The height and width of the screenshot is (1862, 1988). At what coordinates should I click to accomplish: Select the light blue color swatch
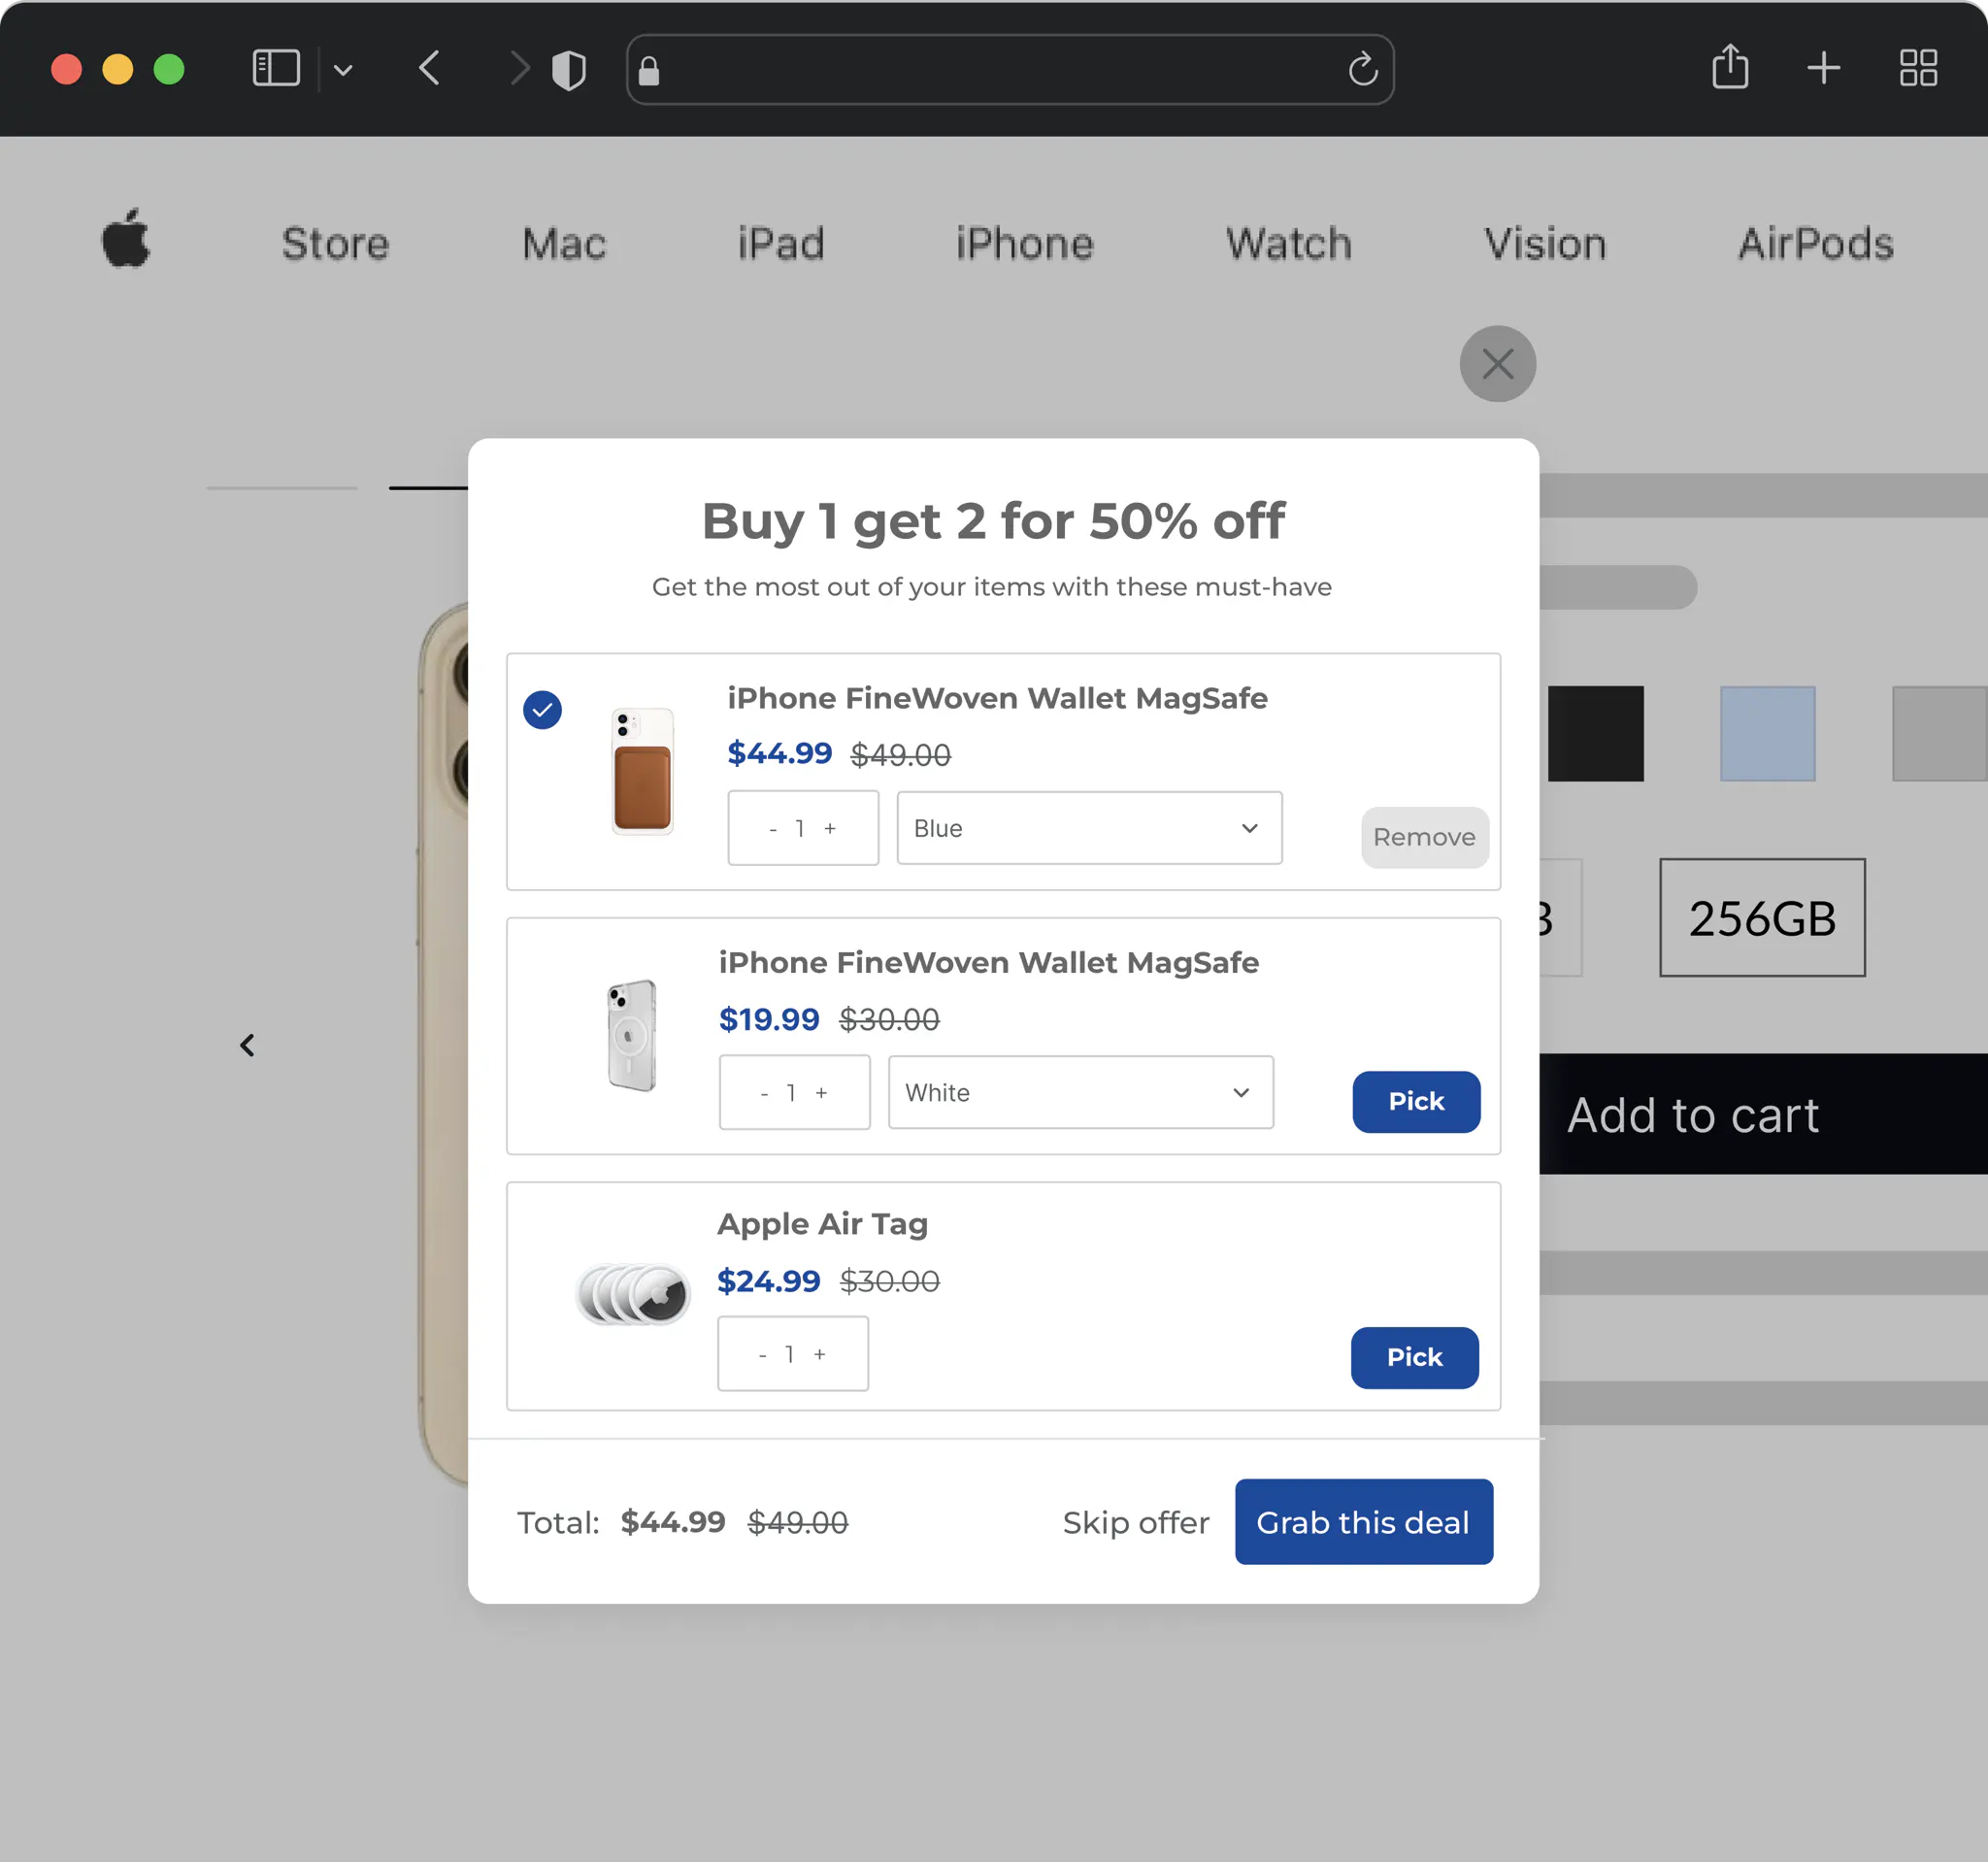click(1767, 733)
